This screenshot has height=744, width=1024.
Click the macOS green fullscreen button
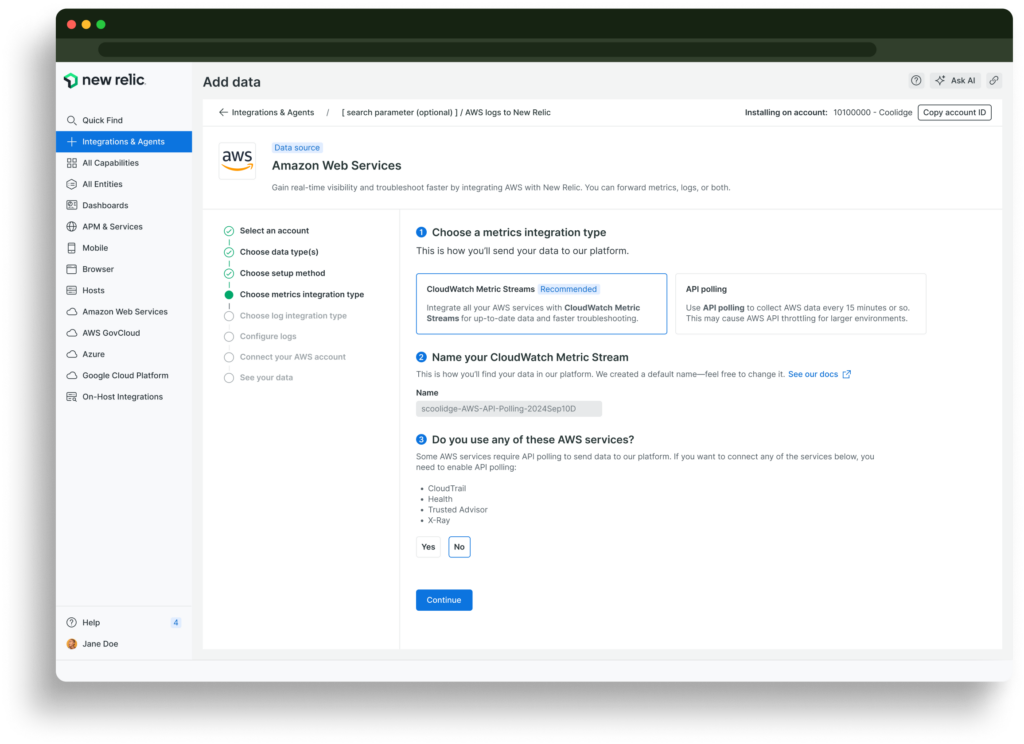(x=101, y=24)
